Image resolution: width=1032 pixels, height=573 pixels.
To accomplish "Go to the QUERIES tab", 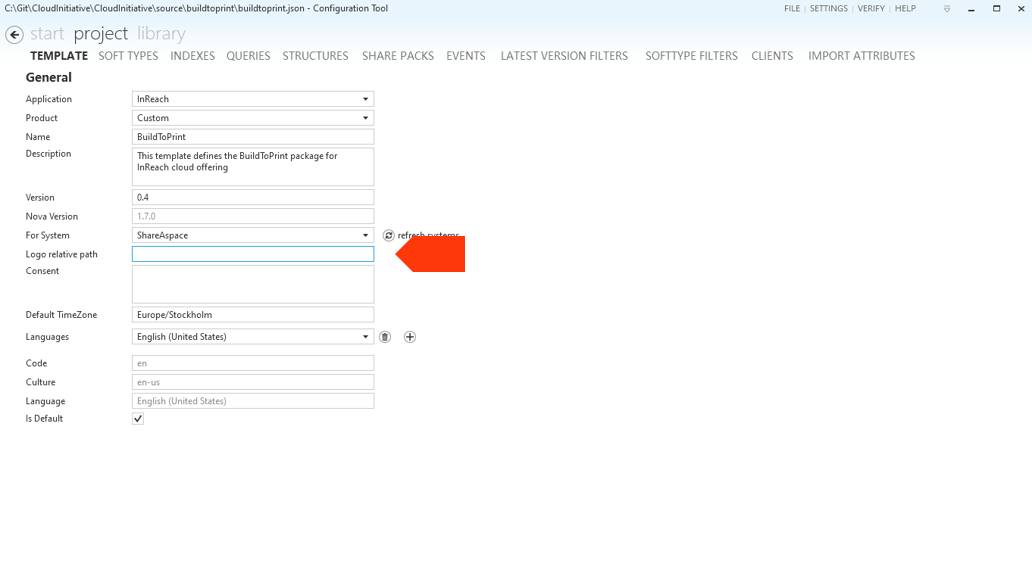I will (x=248, y=56).
